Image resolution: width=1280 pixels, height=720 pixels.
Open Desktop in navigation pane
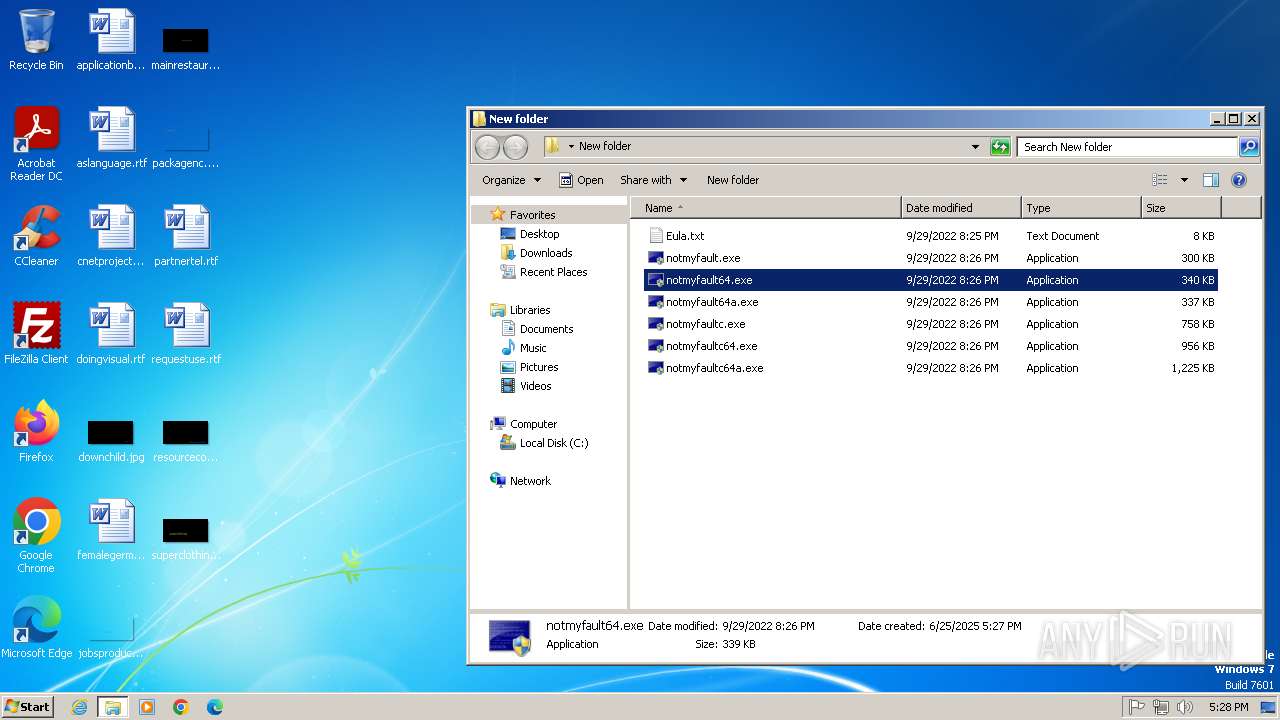[539, 234]
